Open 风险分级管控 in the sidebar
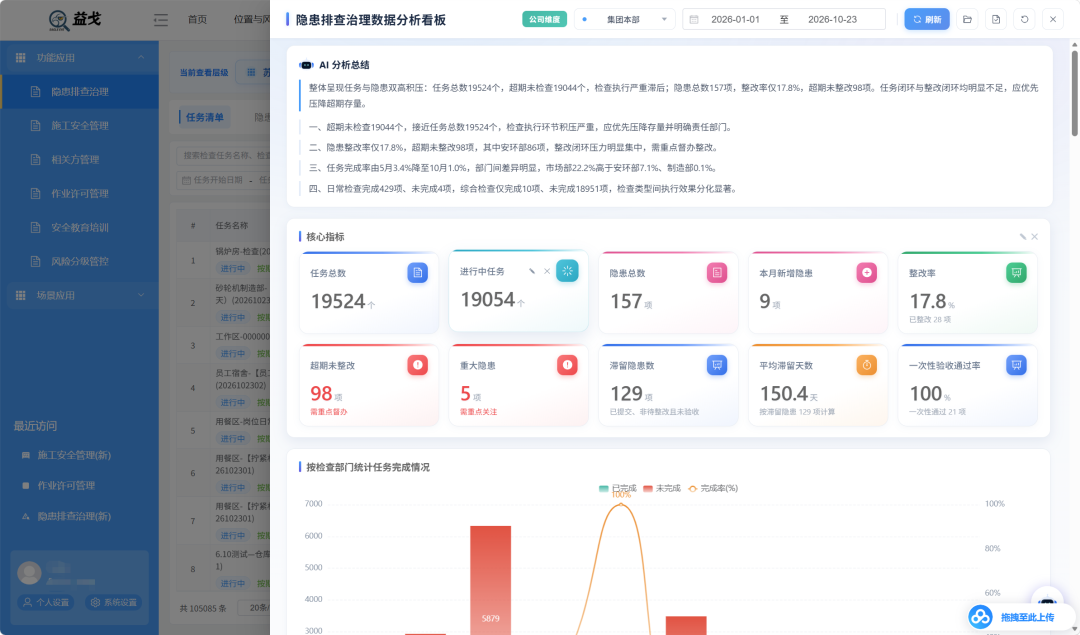 79,262
